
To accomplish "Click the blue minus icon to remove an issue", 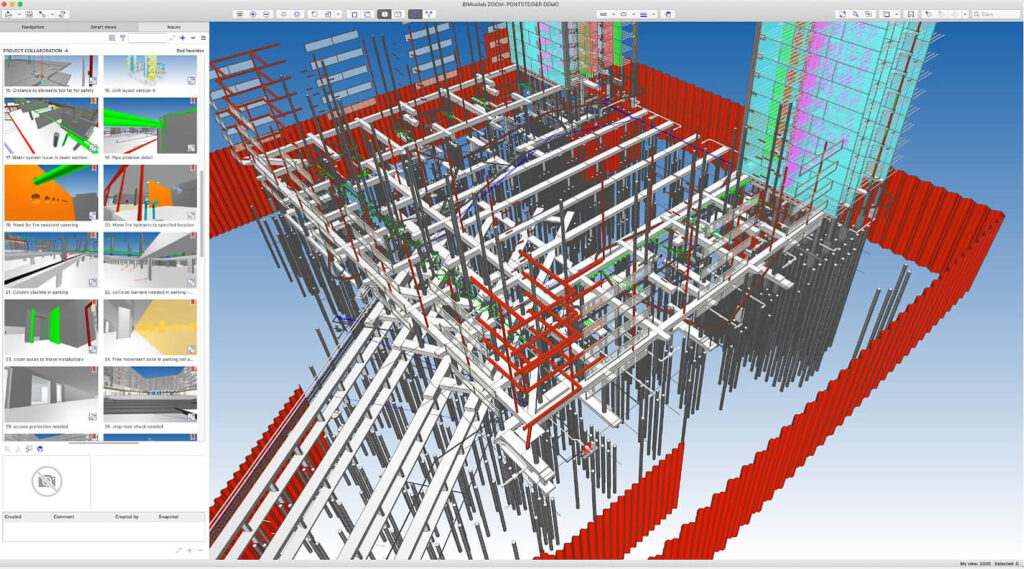I will (x=193, y=38).
